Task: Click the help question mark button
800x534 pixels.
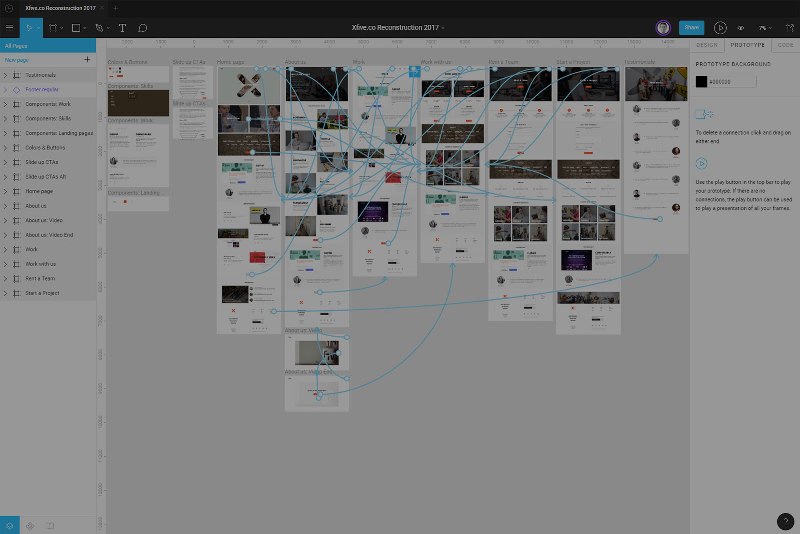Action: coord(785,521)
